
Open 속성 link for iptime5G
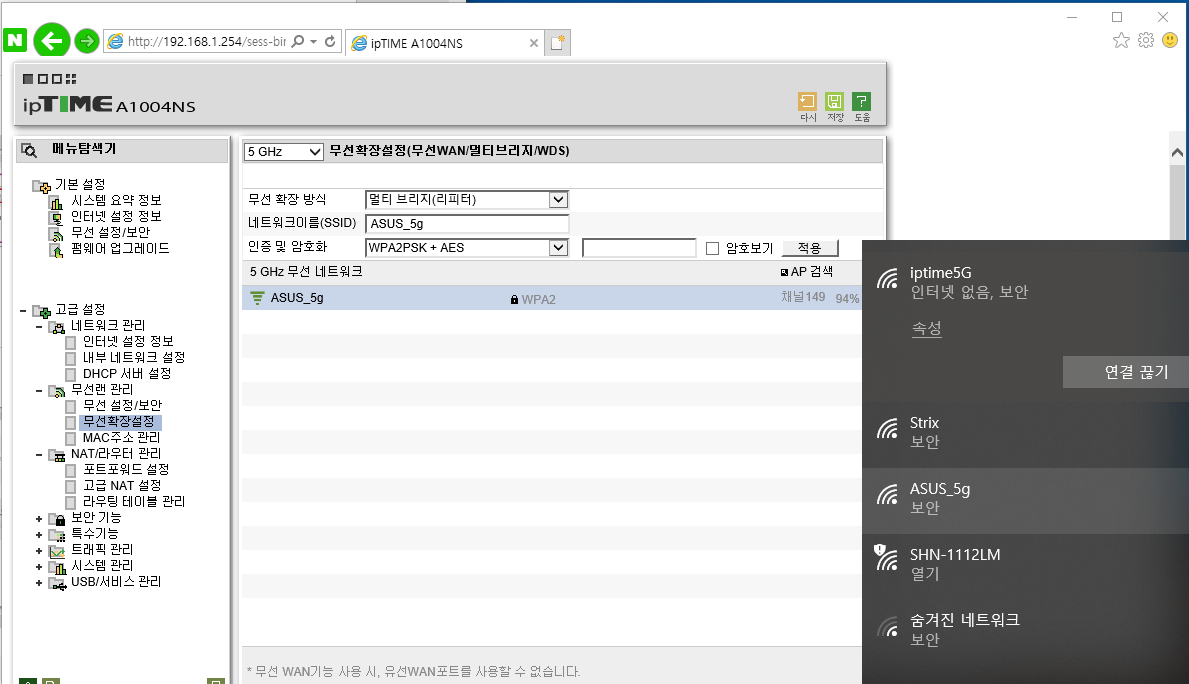click(x=926, y=329)
